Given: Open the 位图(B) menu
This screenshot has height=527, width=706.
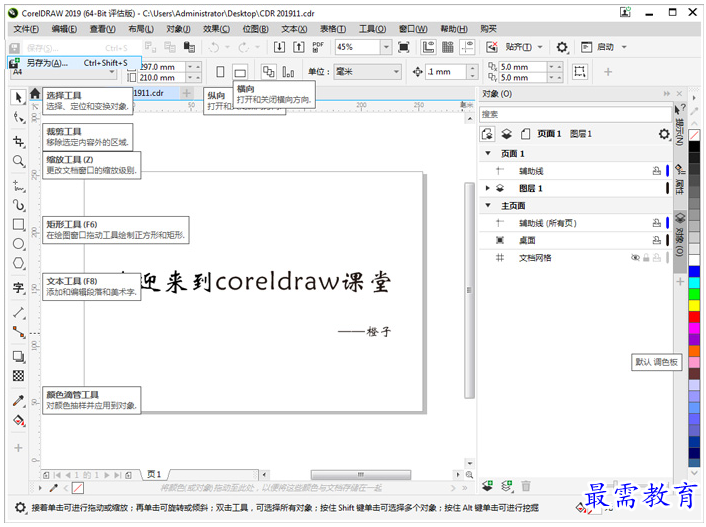Looking at the screenshot, I should pyautogui.click(x=255, y=29).
